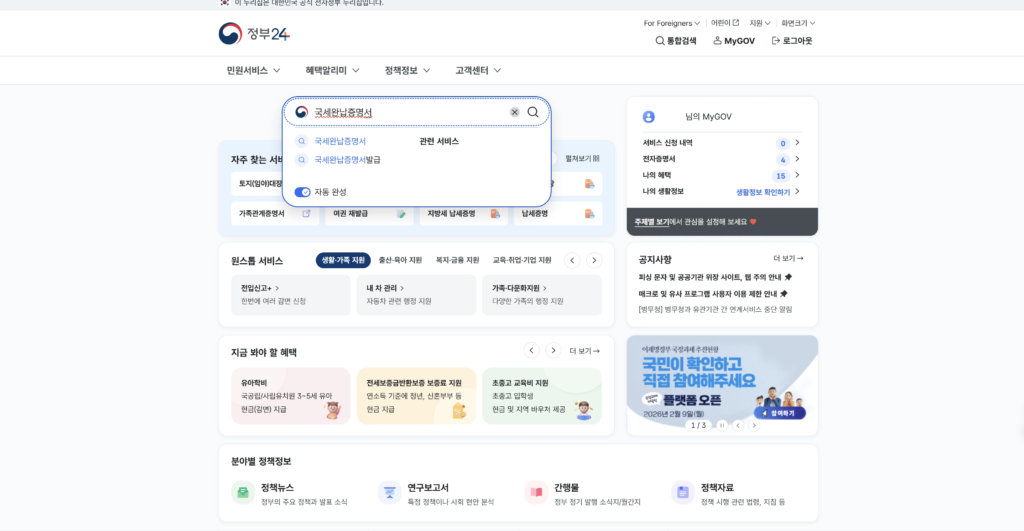Open 전자증명서 row chevron
This screenshot has width=1024, height=531.
point(797,159)
